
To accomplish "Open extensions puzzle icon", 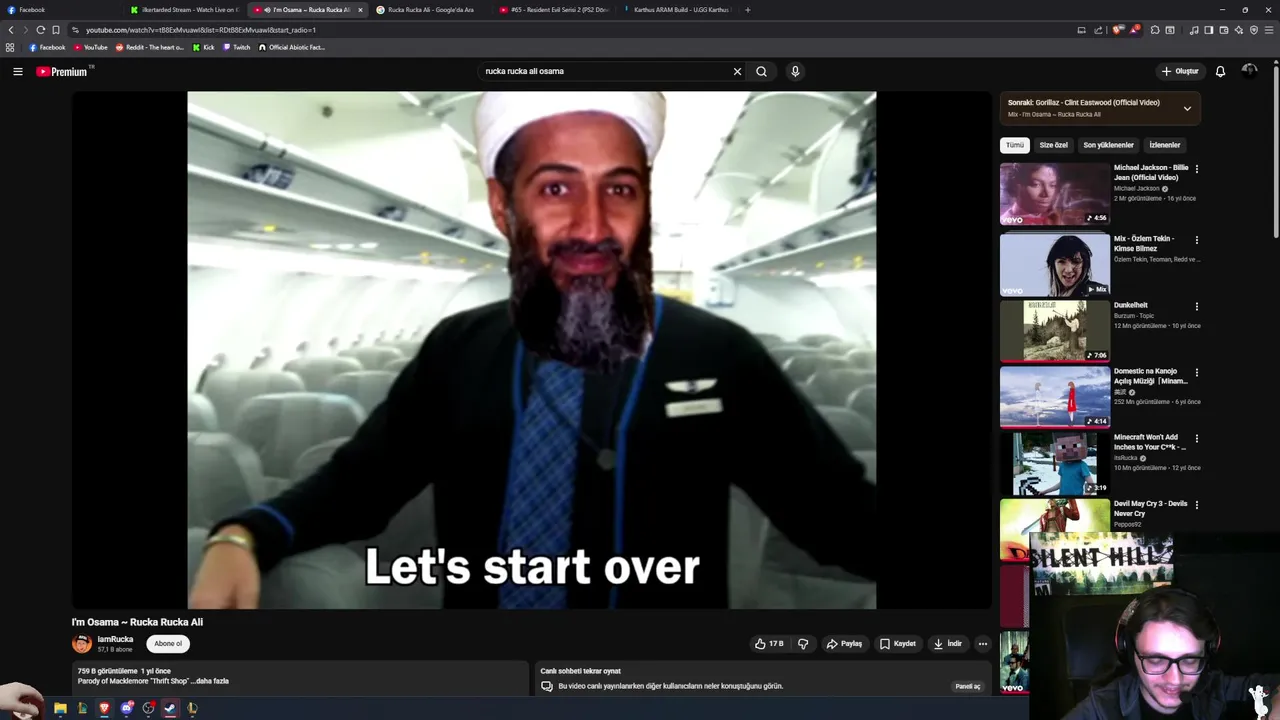I will tap(1155, 30).
